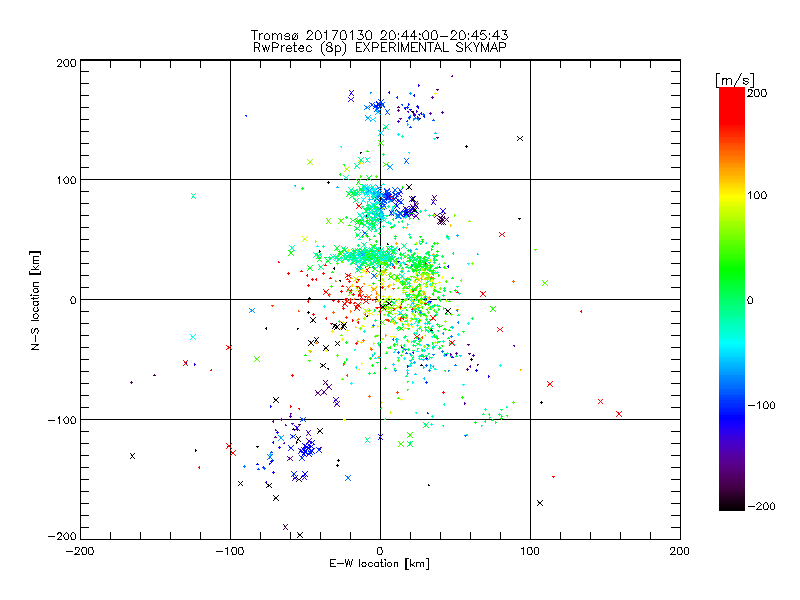800x600 pixels.
Task: Click the "E-W location [km]" axis label
Action: point(379,563)
